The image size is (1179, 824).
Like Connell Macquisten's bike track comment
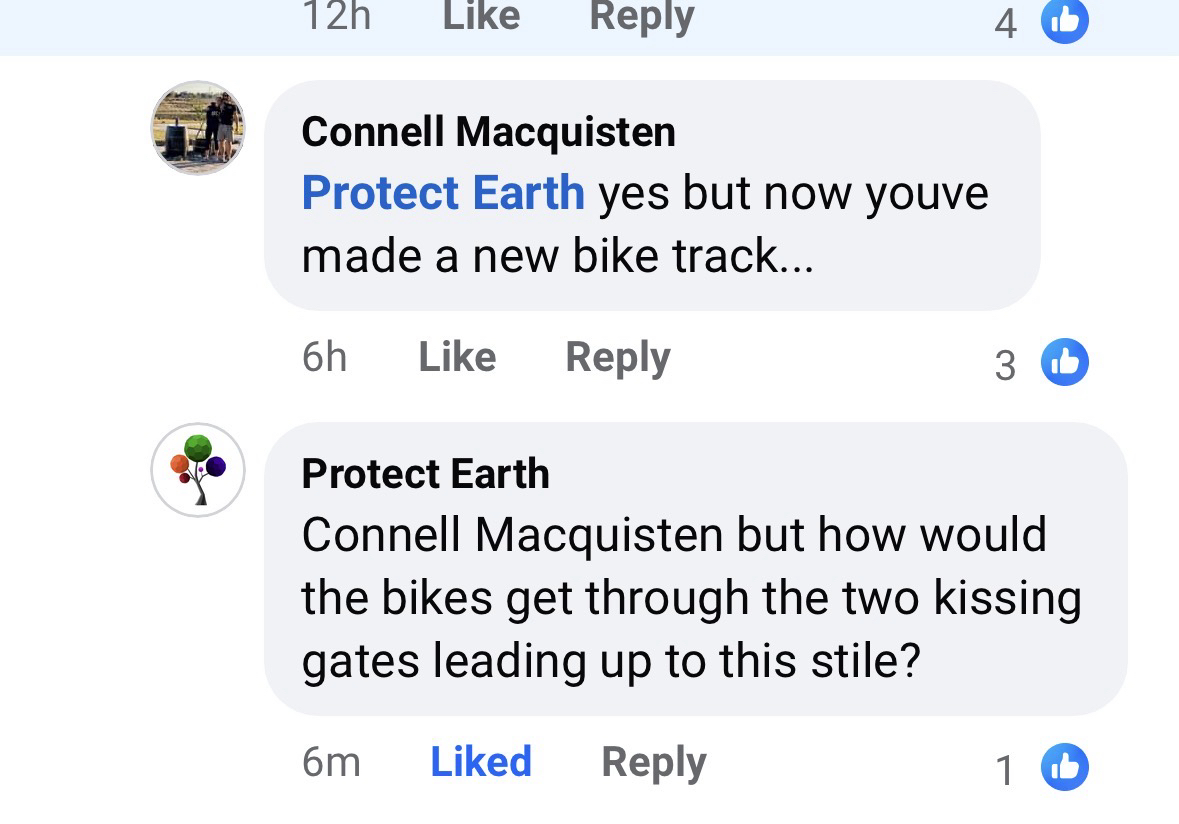tap(457, 357)
